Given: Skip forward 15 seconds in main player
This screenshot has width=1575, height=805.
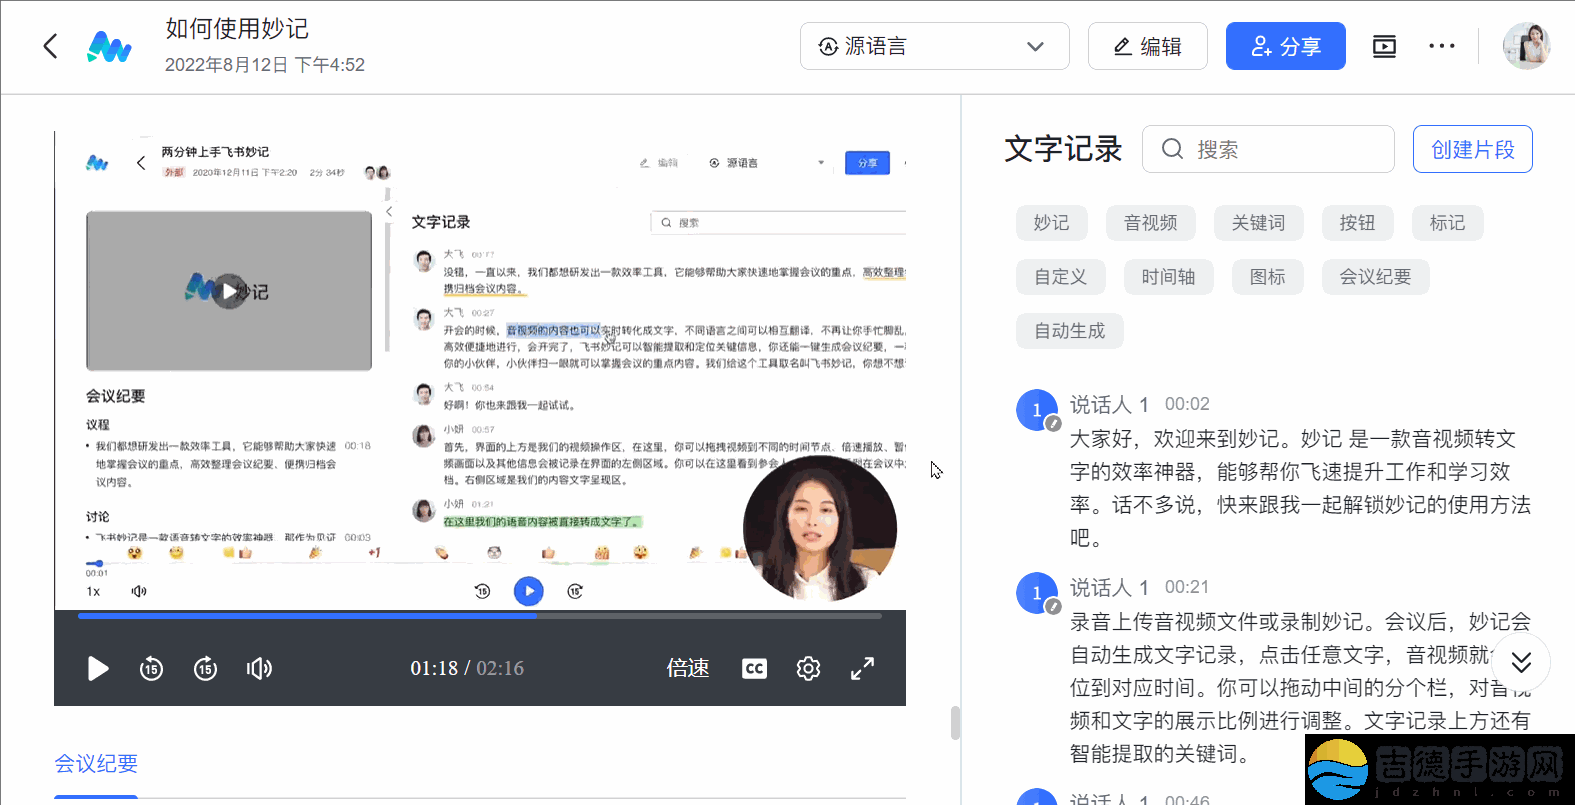Looking at the screenshot, I should 205,668.
